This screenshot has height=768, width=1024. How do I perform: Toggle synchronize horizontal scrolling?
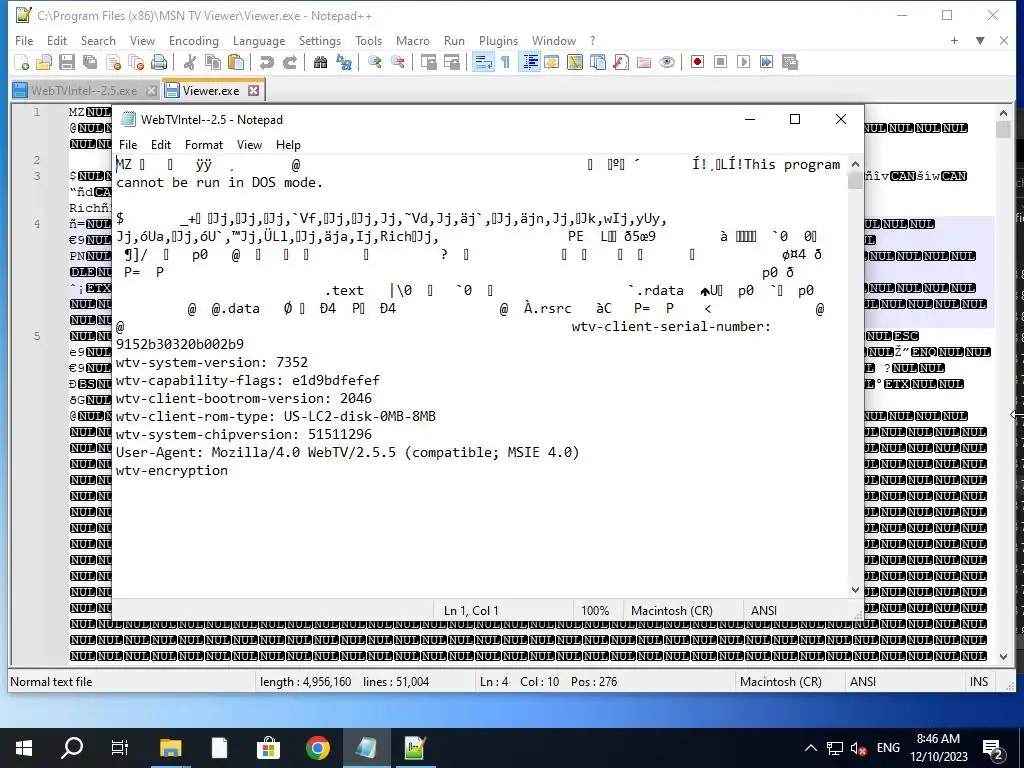point(451,62)
